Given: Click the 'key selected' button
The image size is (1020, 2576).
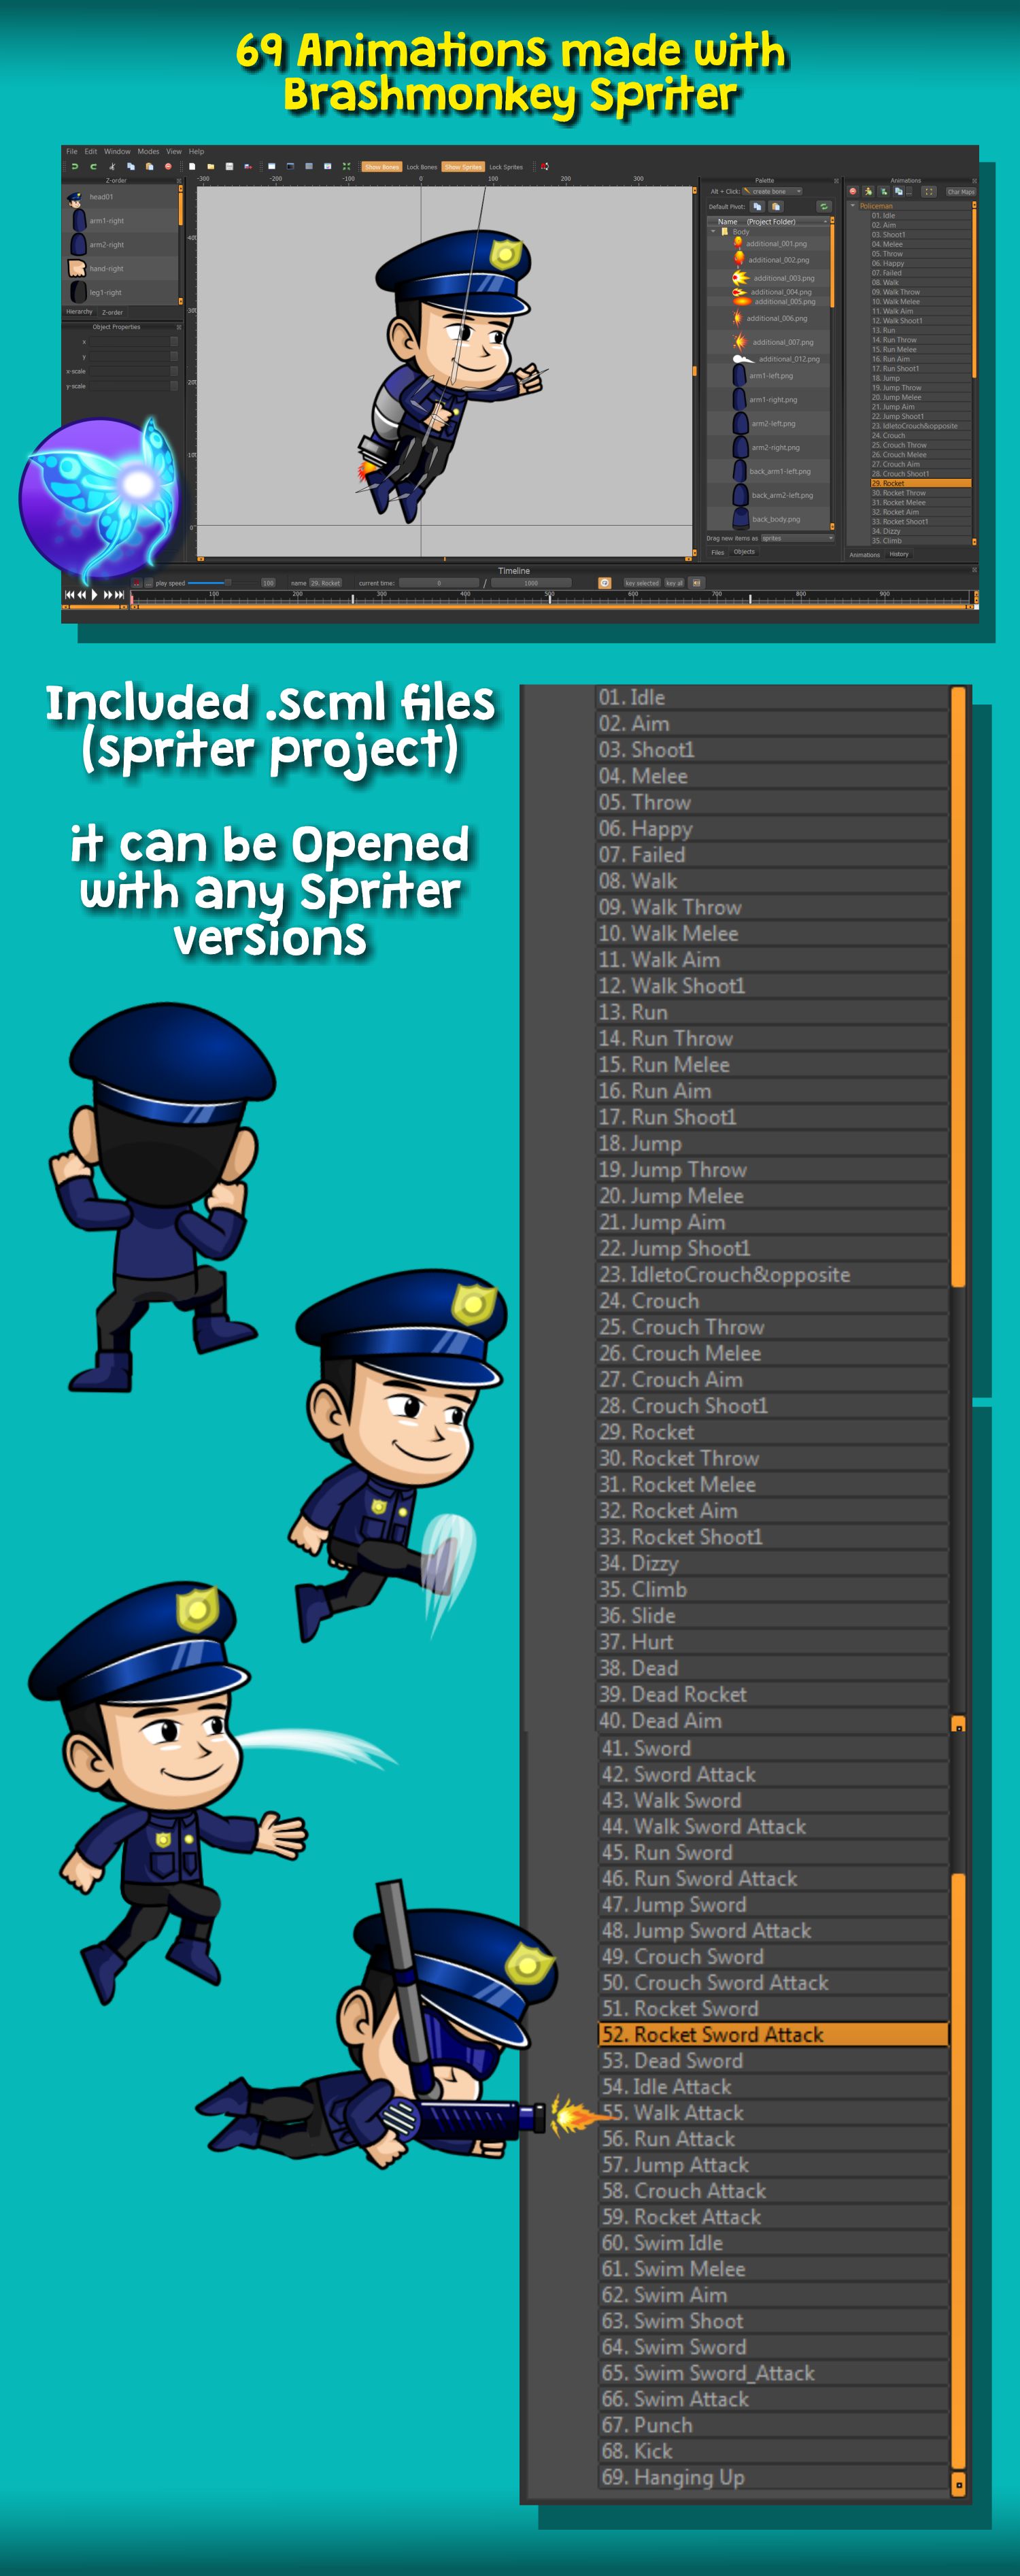Looking at the screenshot, I should (642, 583).
